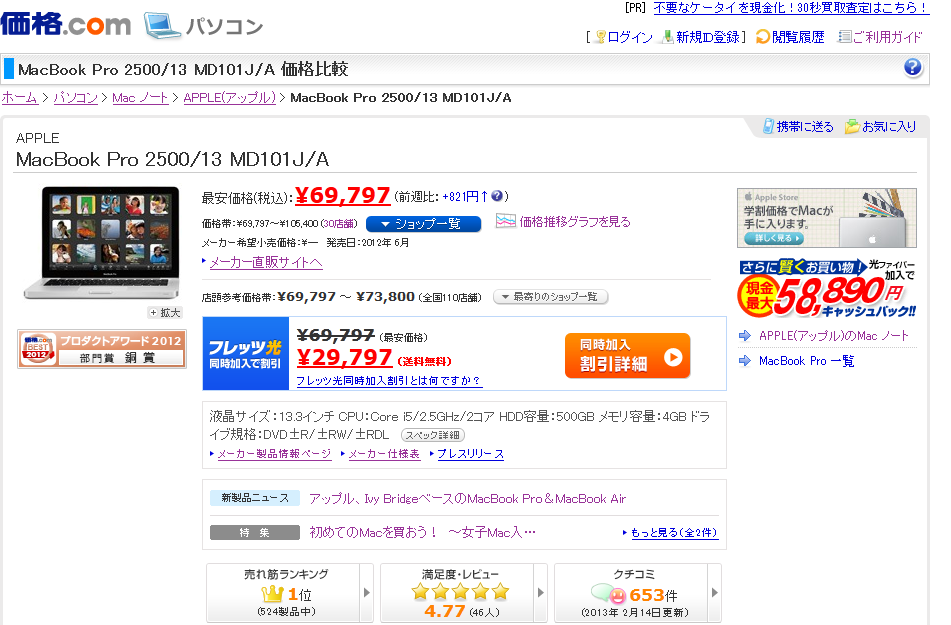The height and width of the screenshot is (625, 951).
Task: Add to お気に入り favorites
Action: click(889, 127)
